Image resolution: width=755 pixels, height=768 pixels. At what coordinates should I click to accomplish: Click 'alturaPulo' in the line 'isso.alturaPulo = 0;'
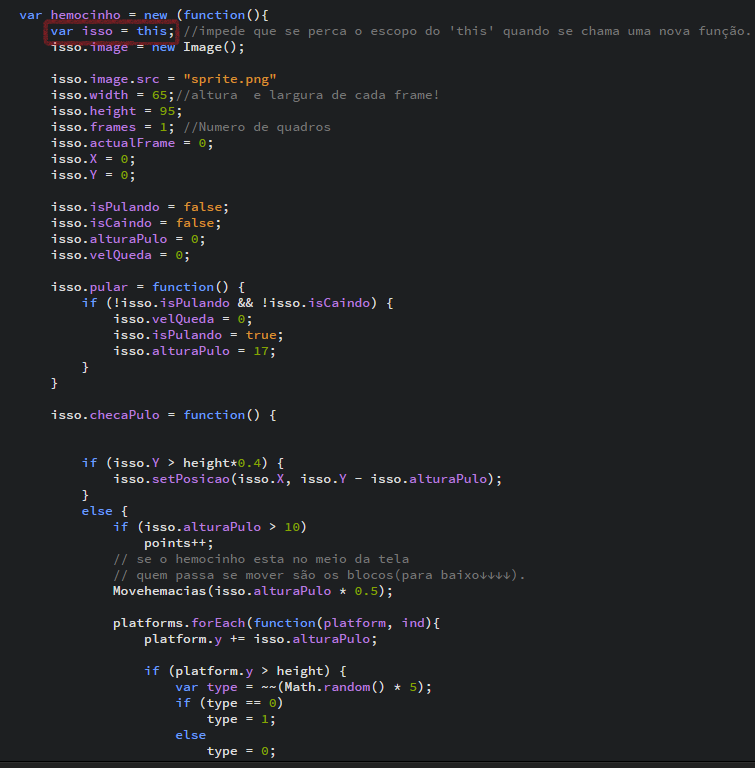pyautogui.click(x=128, y=240)
